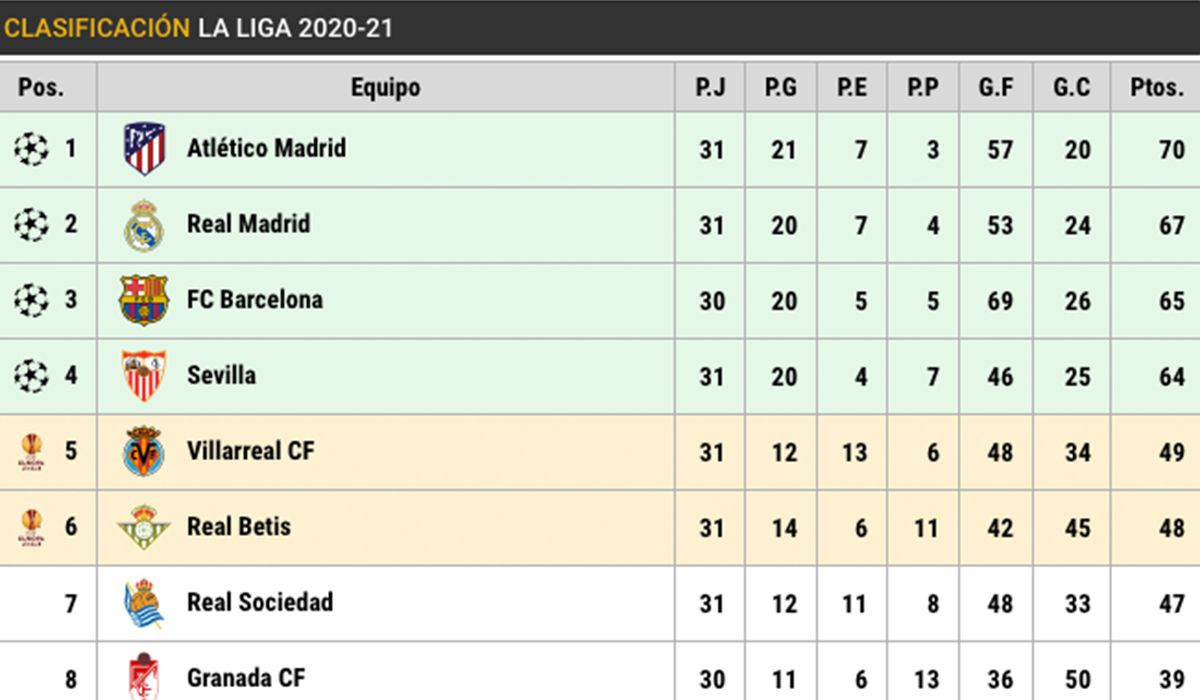Click the Real Betis green crest

tap(144, 527)
